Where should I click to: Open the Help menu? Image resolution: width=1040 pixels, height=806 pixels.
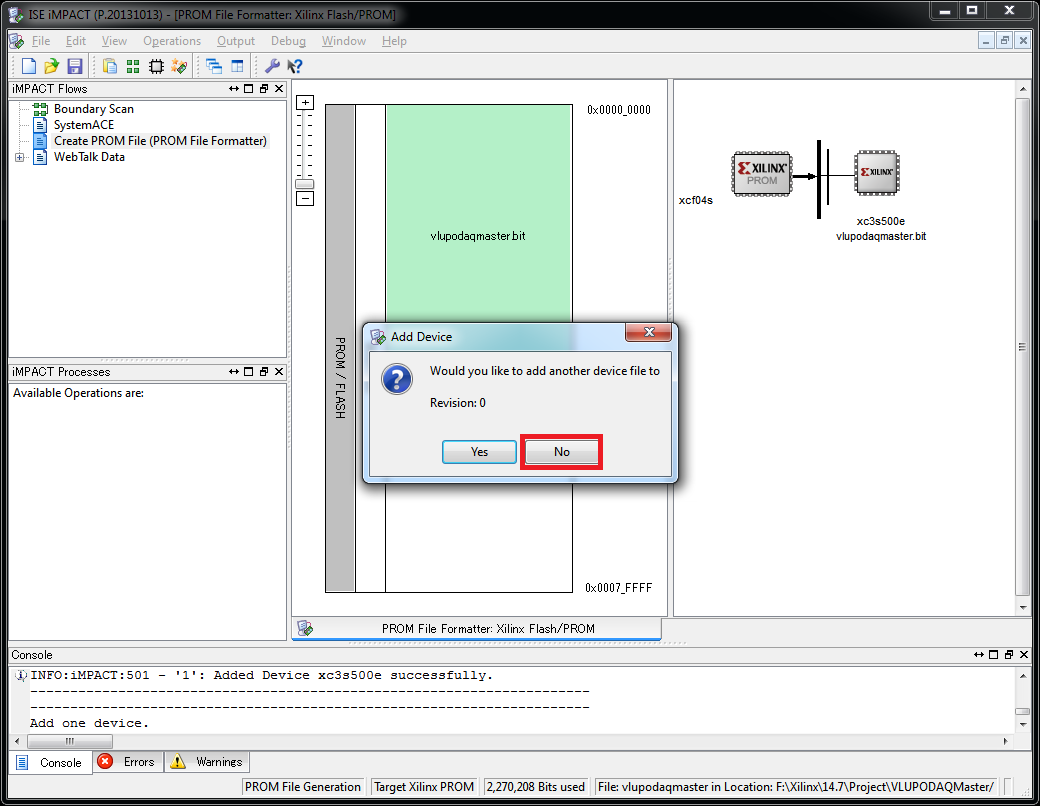394,41
